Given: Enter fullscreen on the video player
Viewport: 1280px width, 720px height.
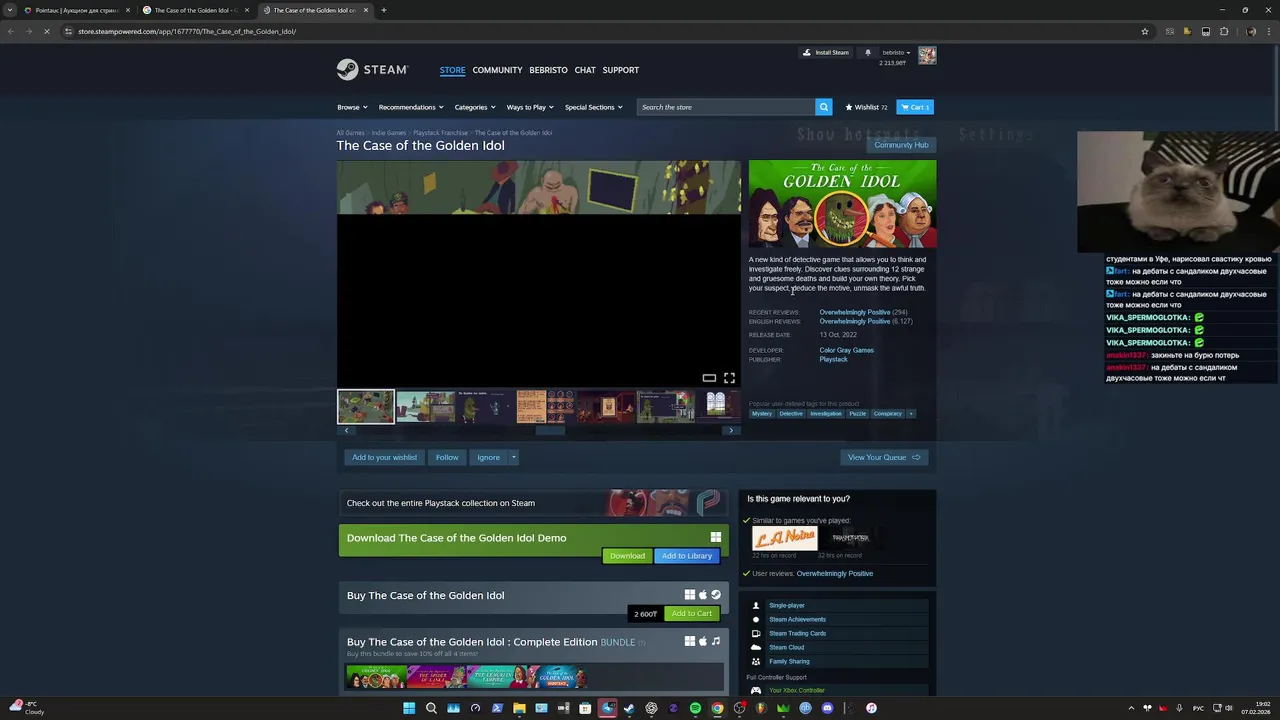Looking at the screenshot, I should (729, 378).
